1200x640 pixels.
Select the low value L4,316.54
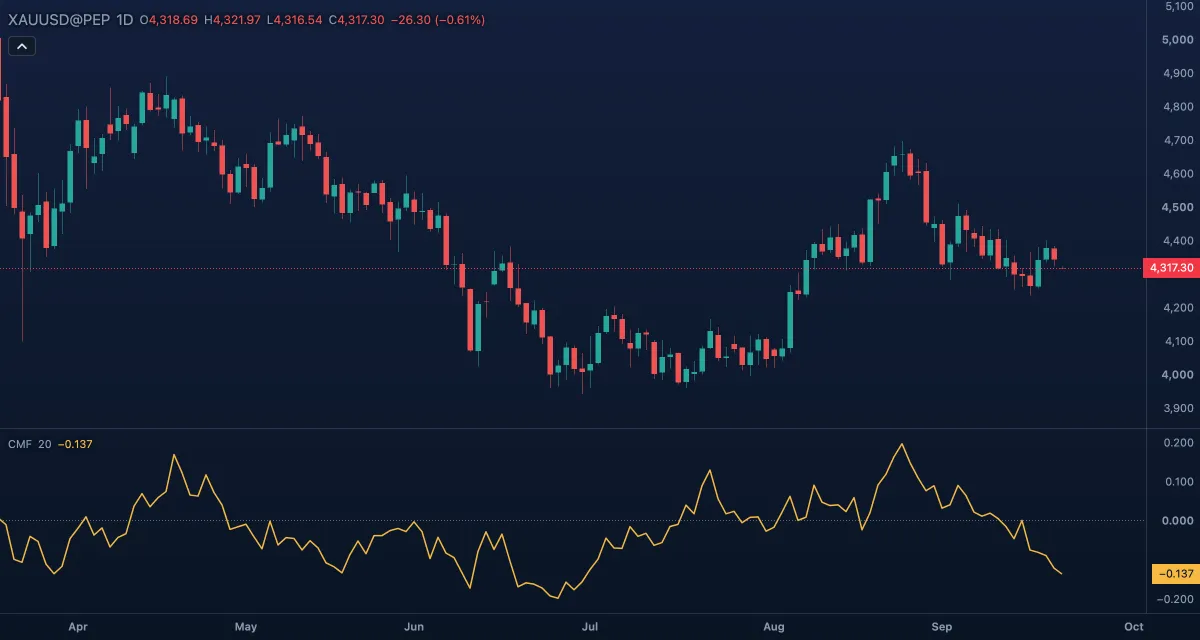pyautogui.click(x=294, y=19)
